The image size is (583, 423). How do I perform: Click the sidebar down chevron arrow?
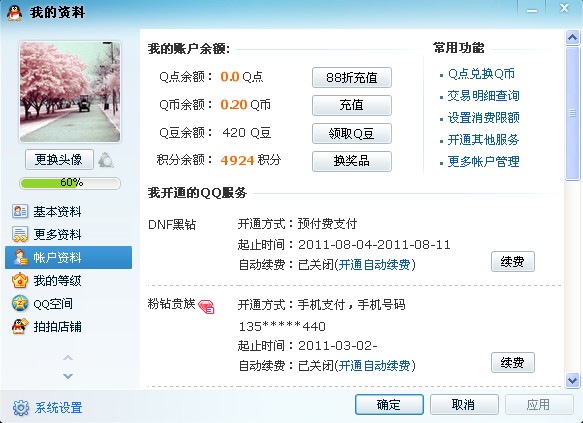point(68,376)
